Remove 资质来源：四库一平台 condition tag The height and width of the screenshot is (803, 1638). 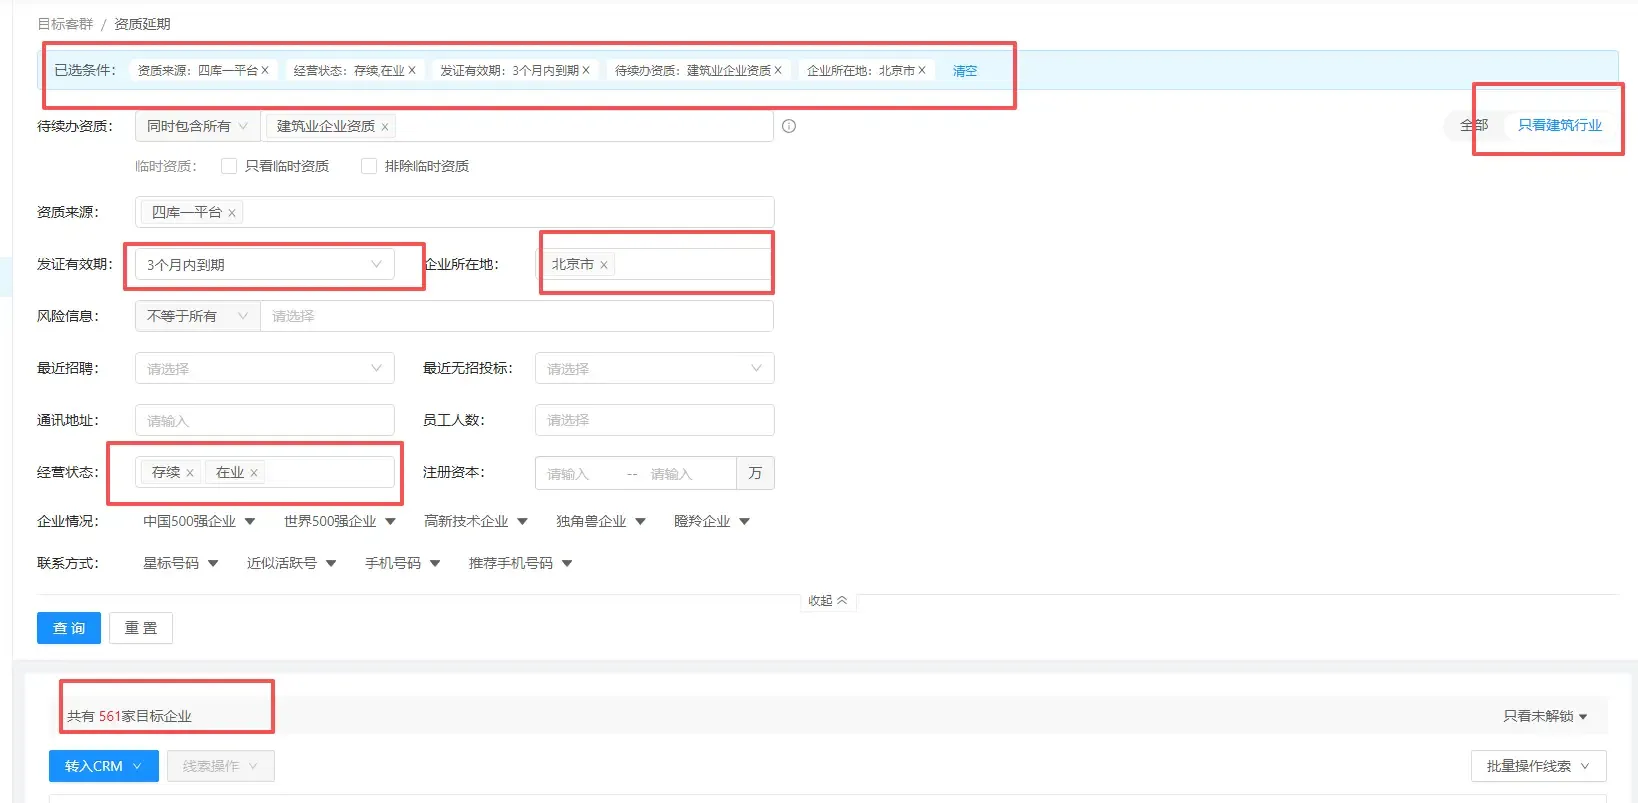tap(265, 71)
